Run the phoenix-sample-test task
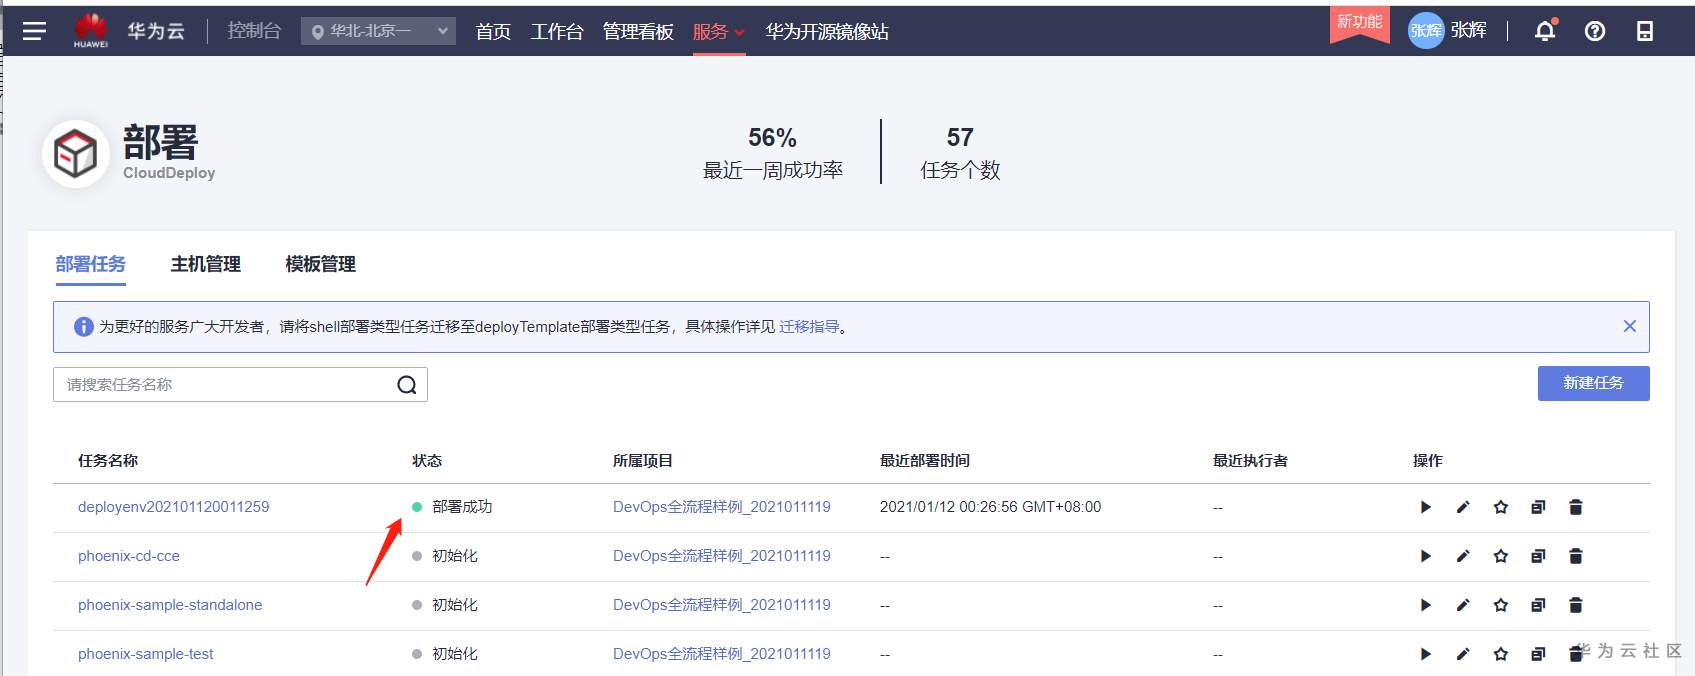This screenshot has height=676, width=1695. 1426,654
